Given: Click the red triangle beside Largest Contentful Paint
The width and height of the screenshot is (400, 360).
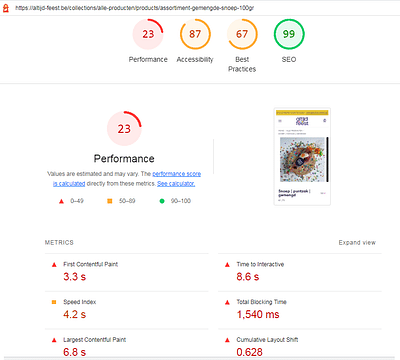Looking at the screenshot, I should (x=54, y=340).
